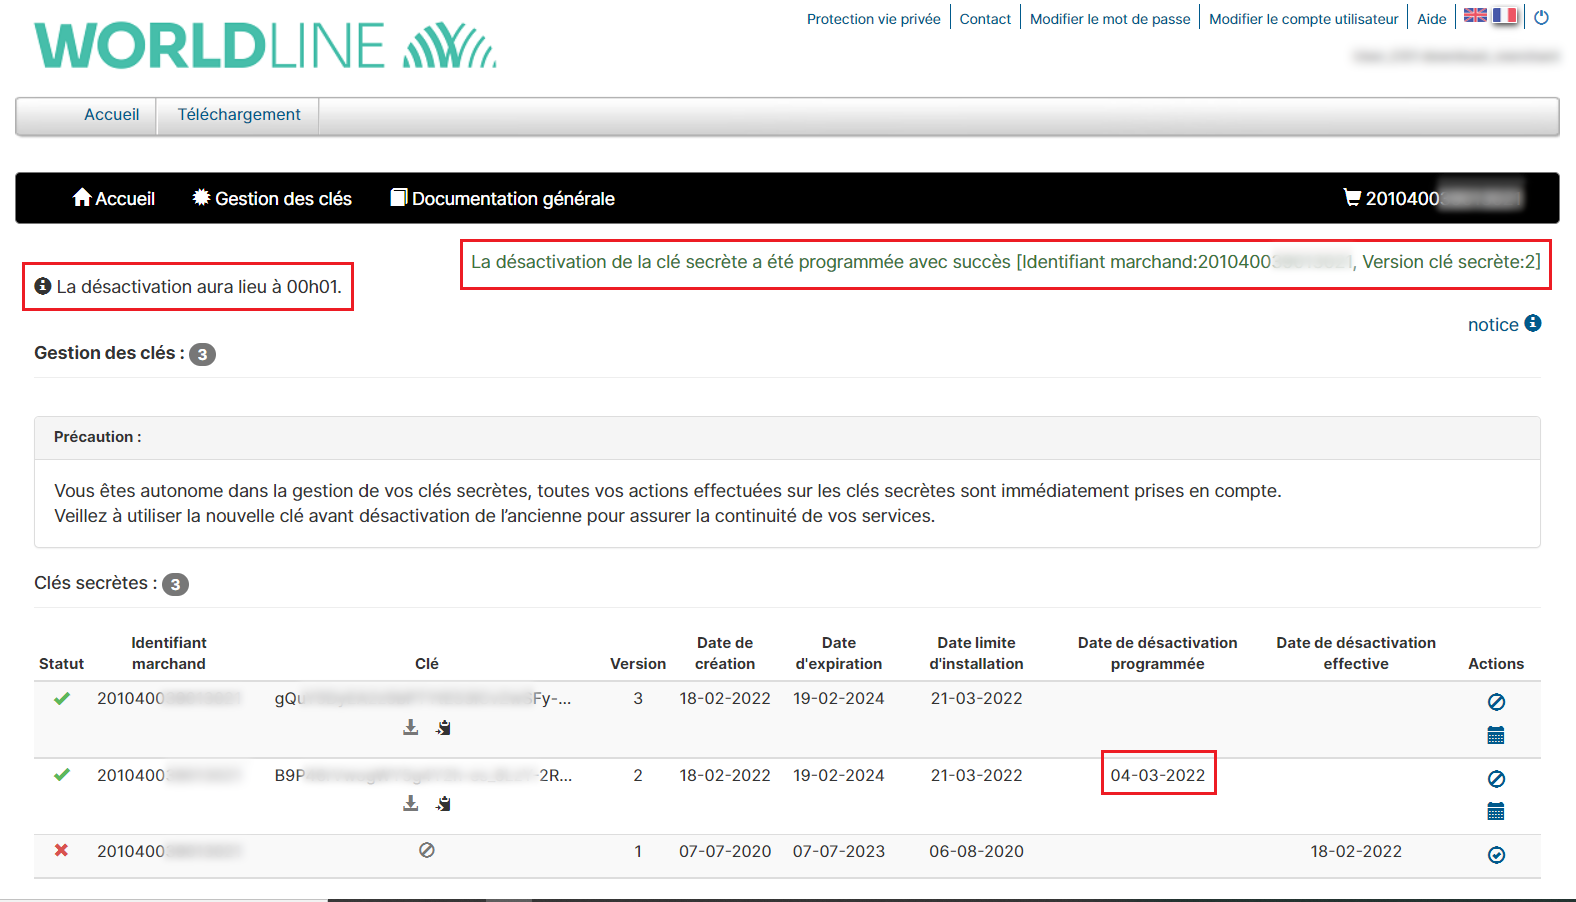
Task: Open the Téléchargement tab
Action: click(x=239, y=115)
